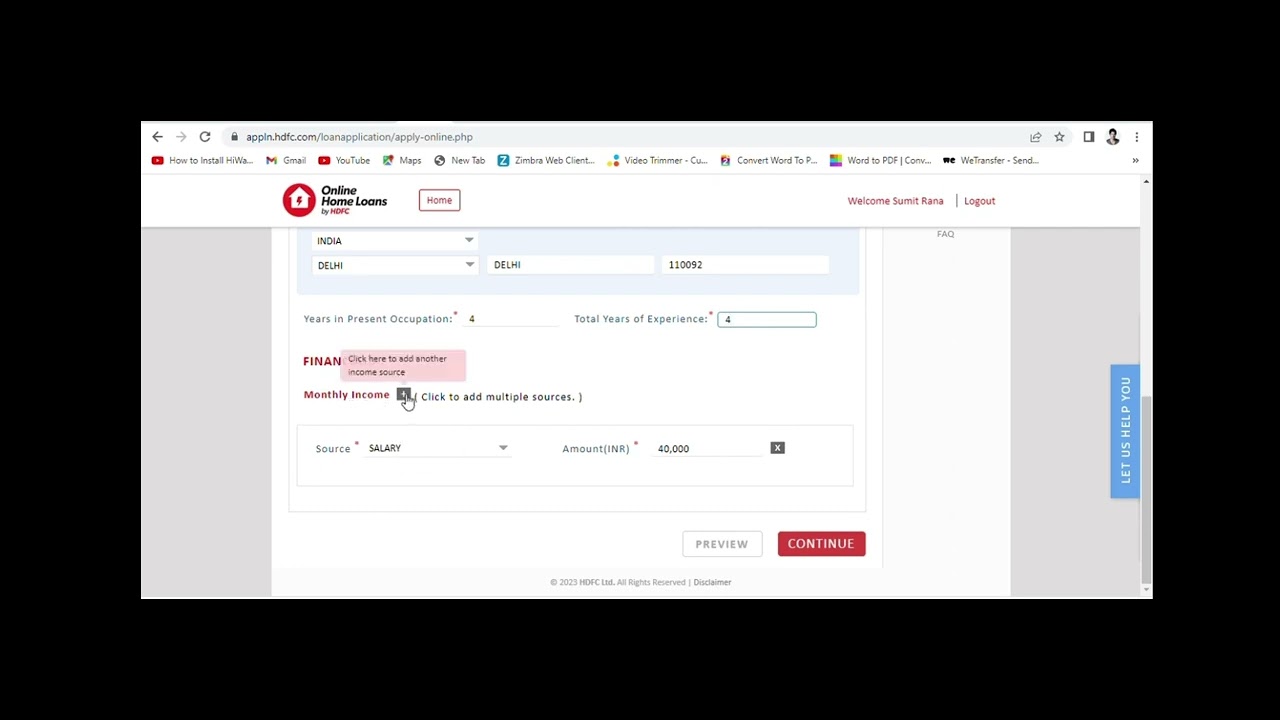This screenshot has height=720, width=1280.
Task: Click the browser forward arrow
Action: (181, 137)
